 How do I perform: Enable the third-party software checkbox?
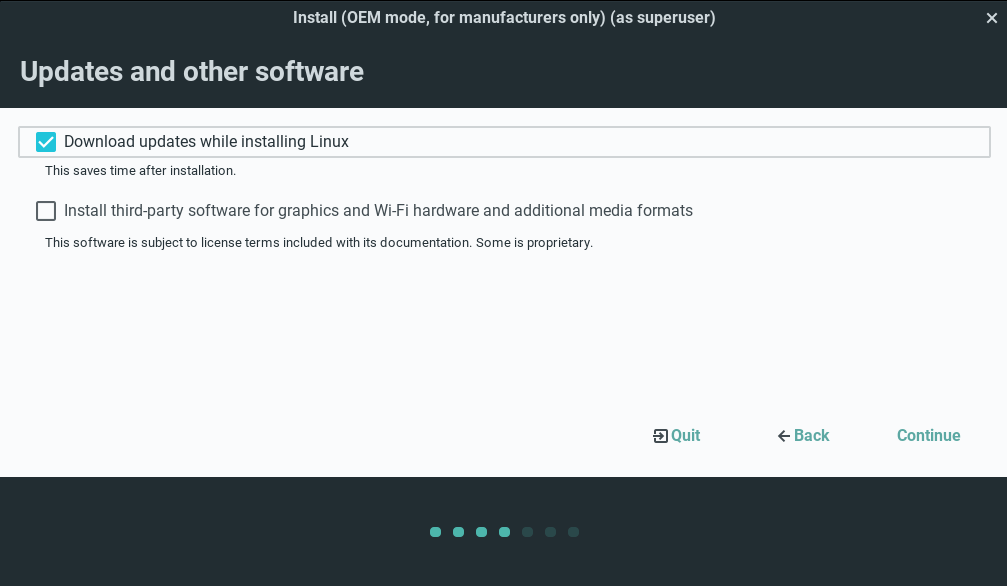coord(46,211)
